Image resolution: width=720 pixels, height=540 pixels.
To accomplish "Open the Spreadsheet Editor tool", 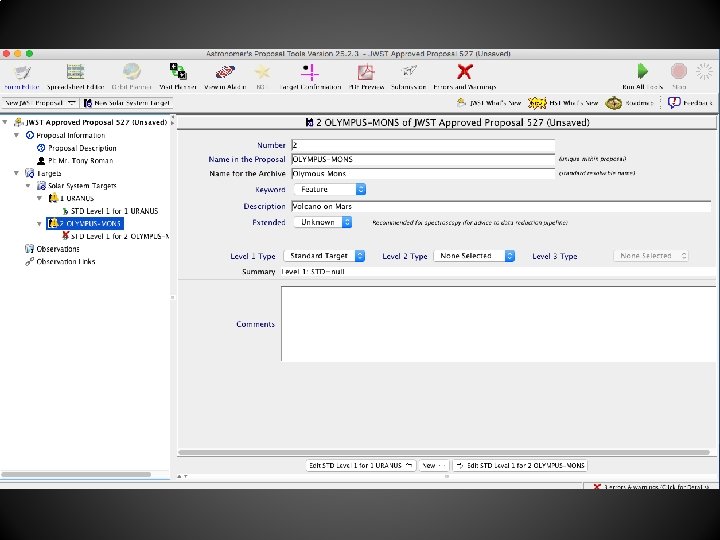I will (75, 77).
